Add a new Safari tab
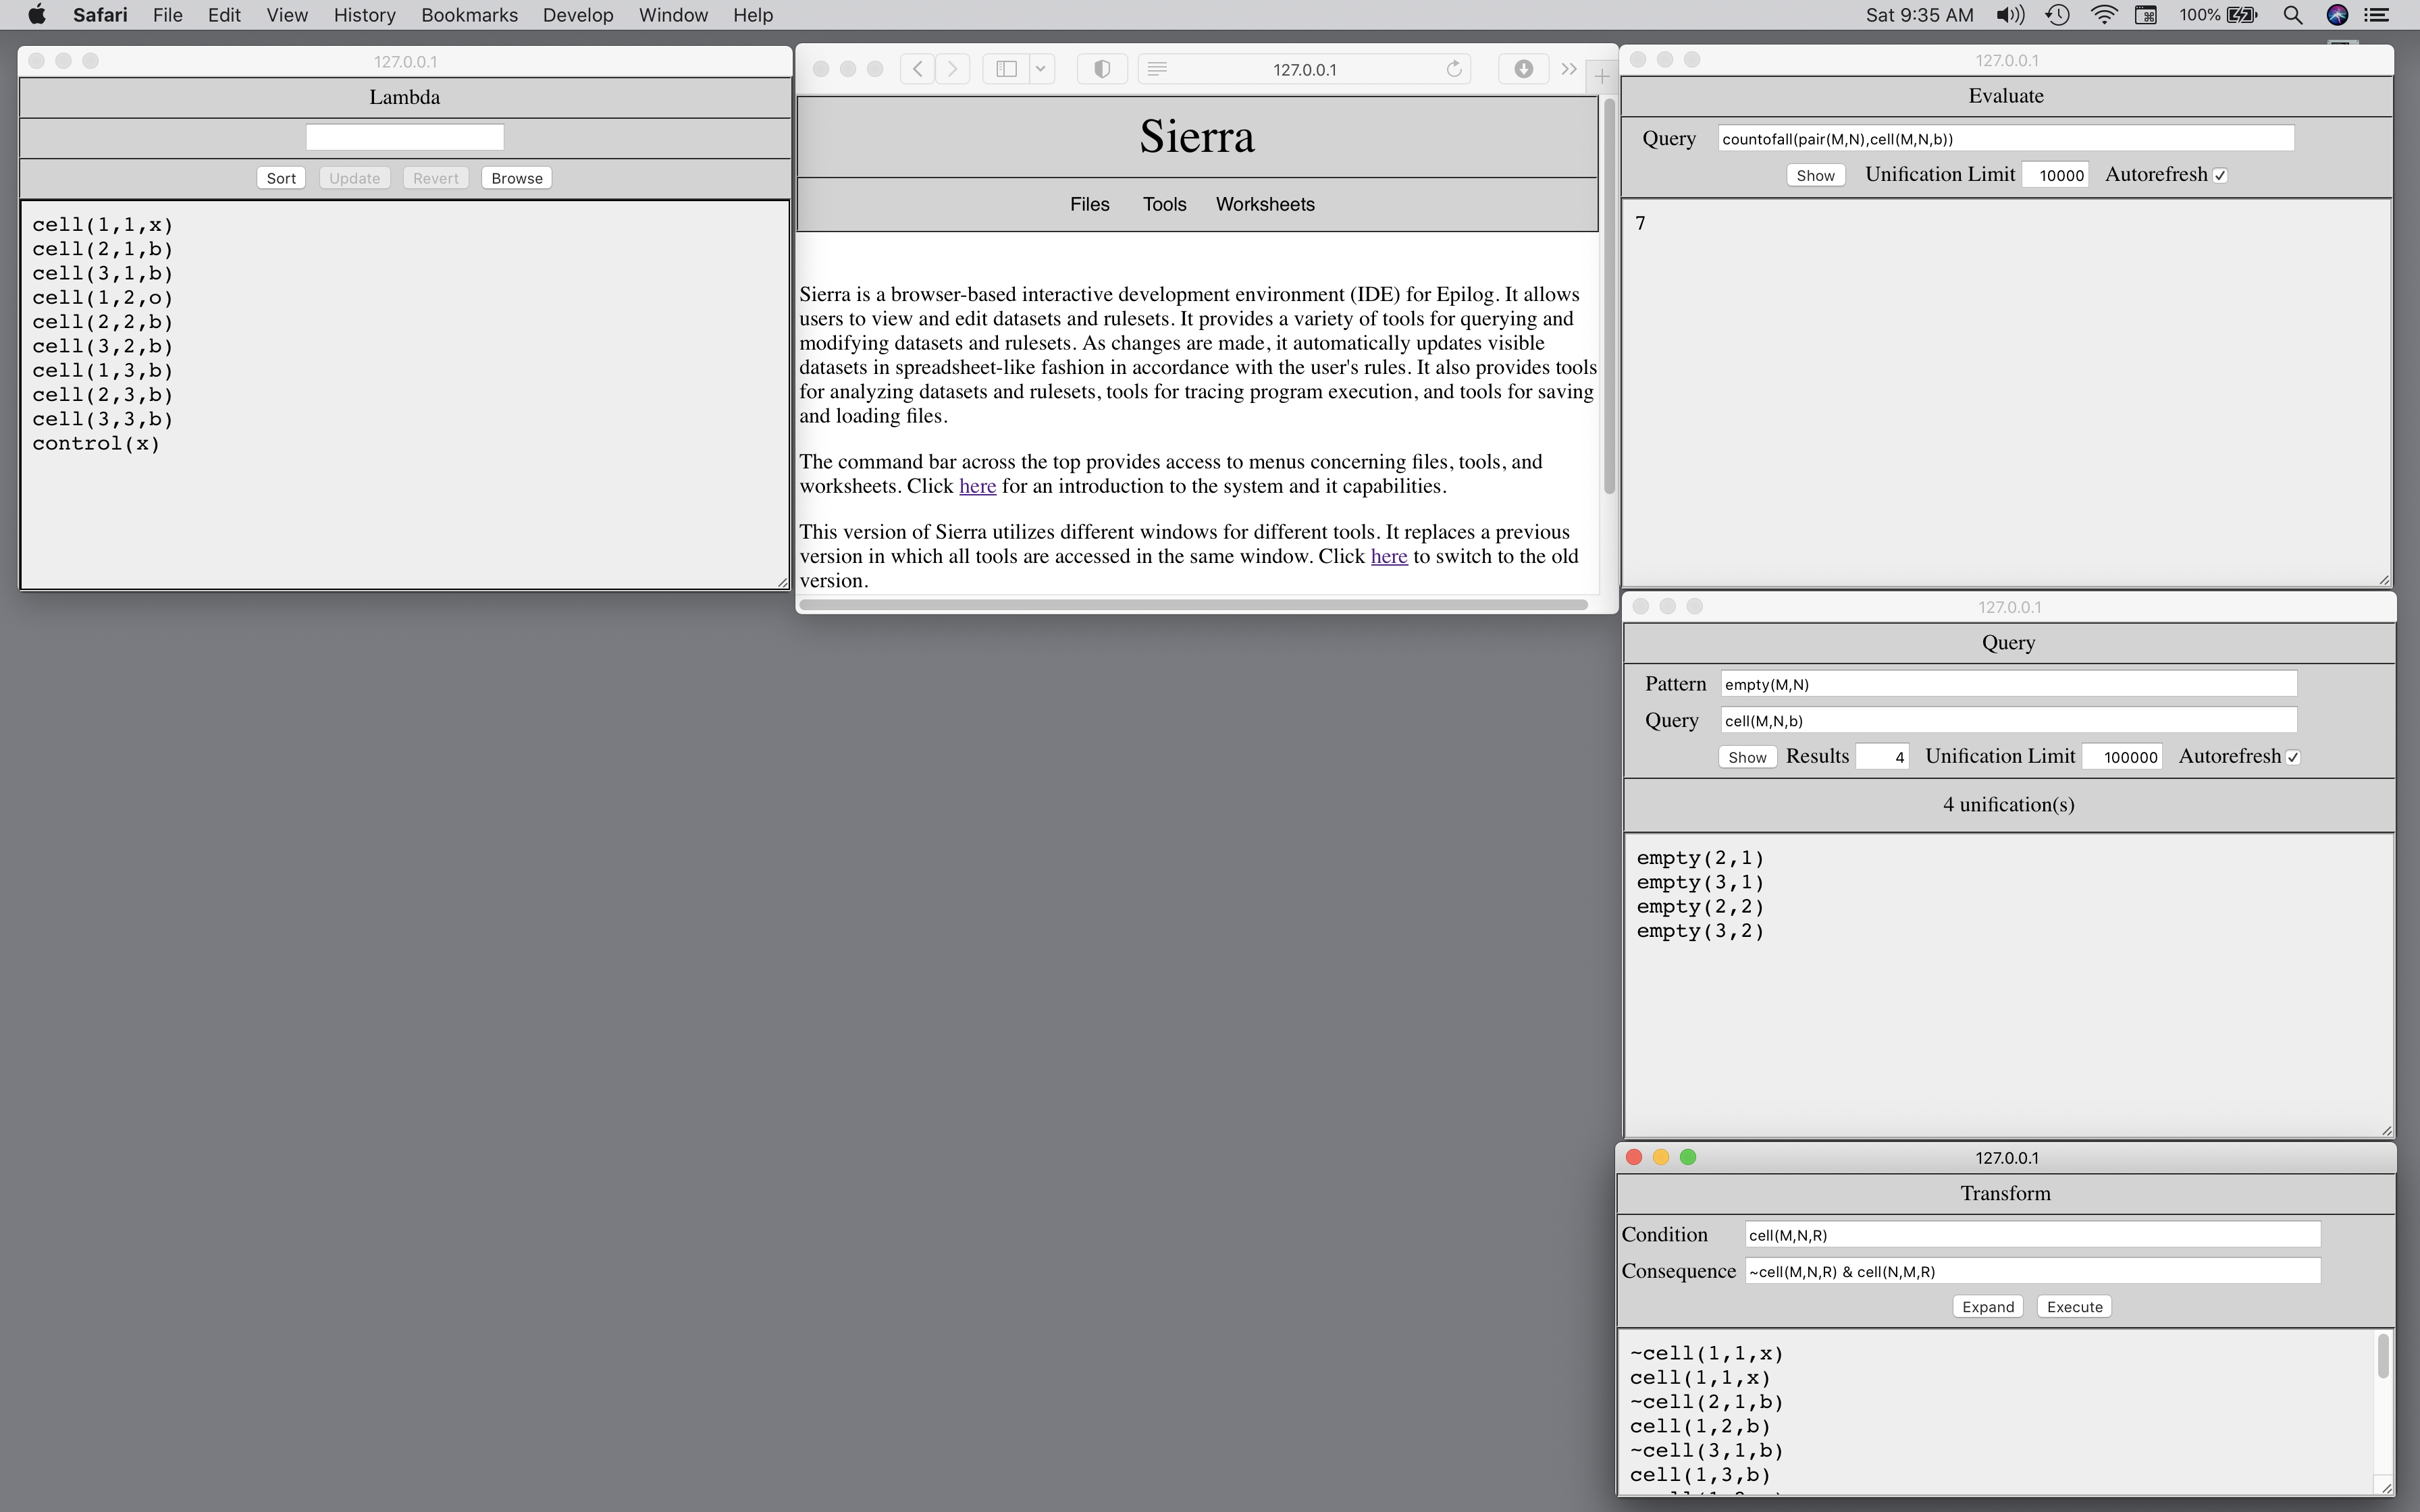Screen dimensions: 2420x1512 pos(1602,76)
